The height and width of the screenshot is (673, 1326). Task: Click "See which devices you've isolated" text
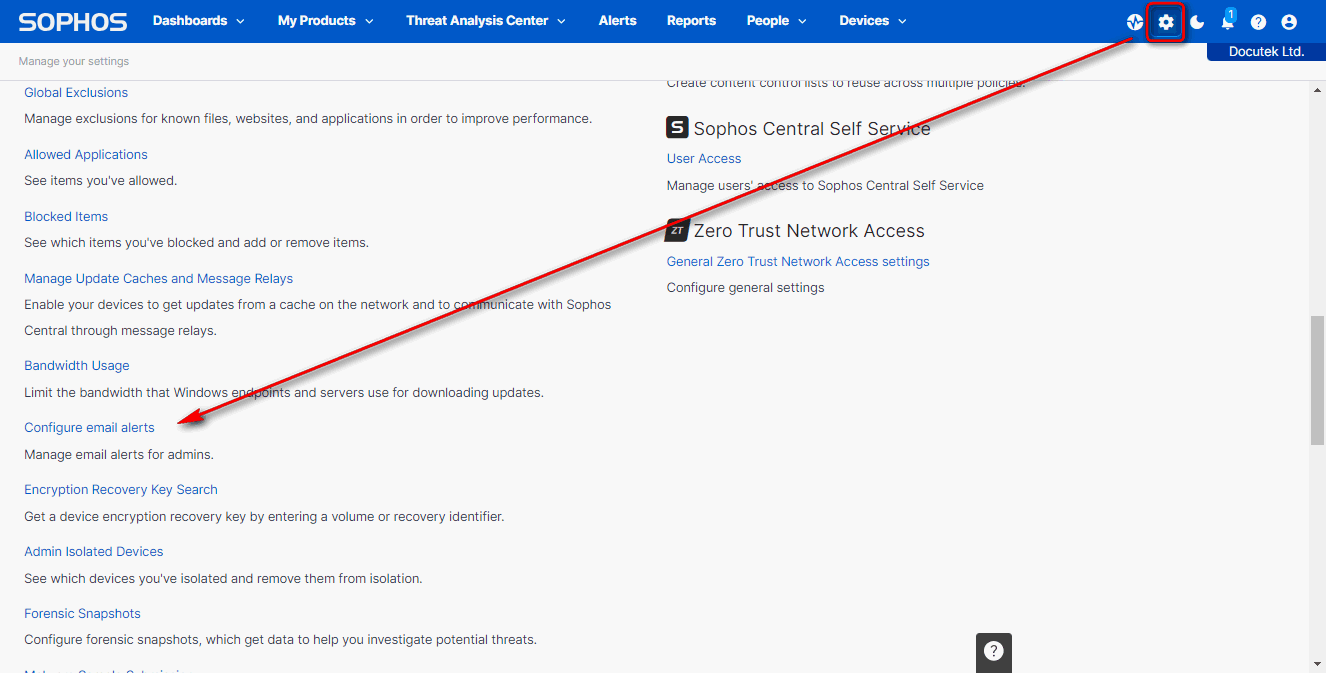[x=223, y=578]
